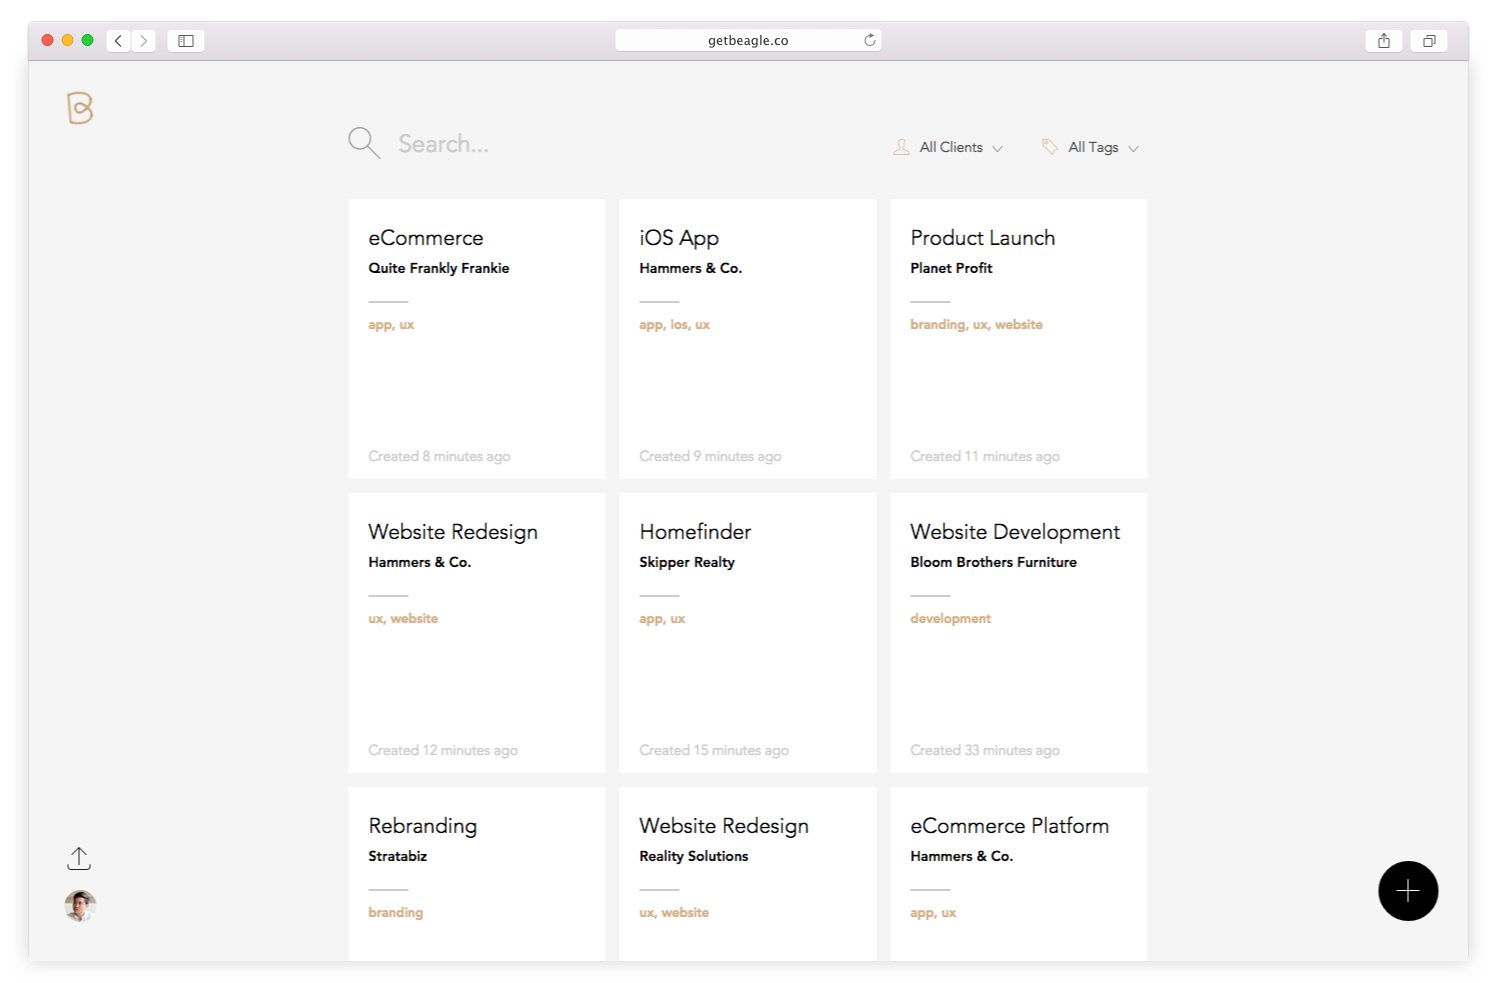This screenshot has width=1497, height=983.
Task: Click the black plus add button
Action: click(x=1408, y=891)
